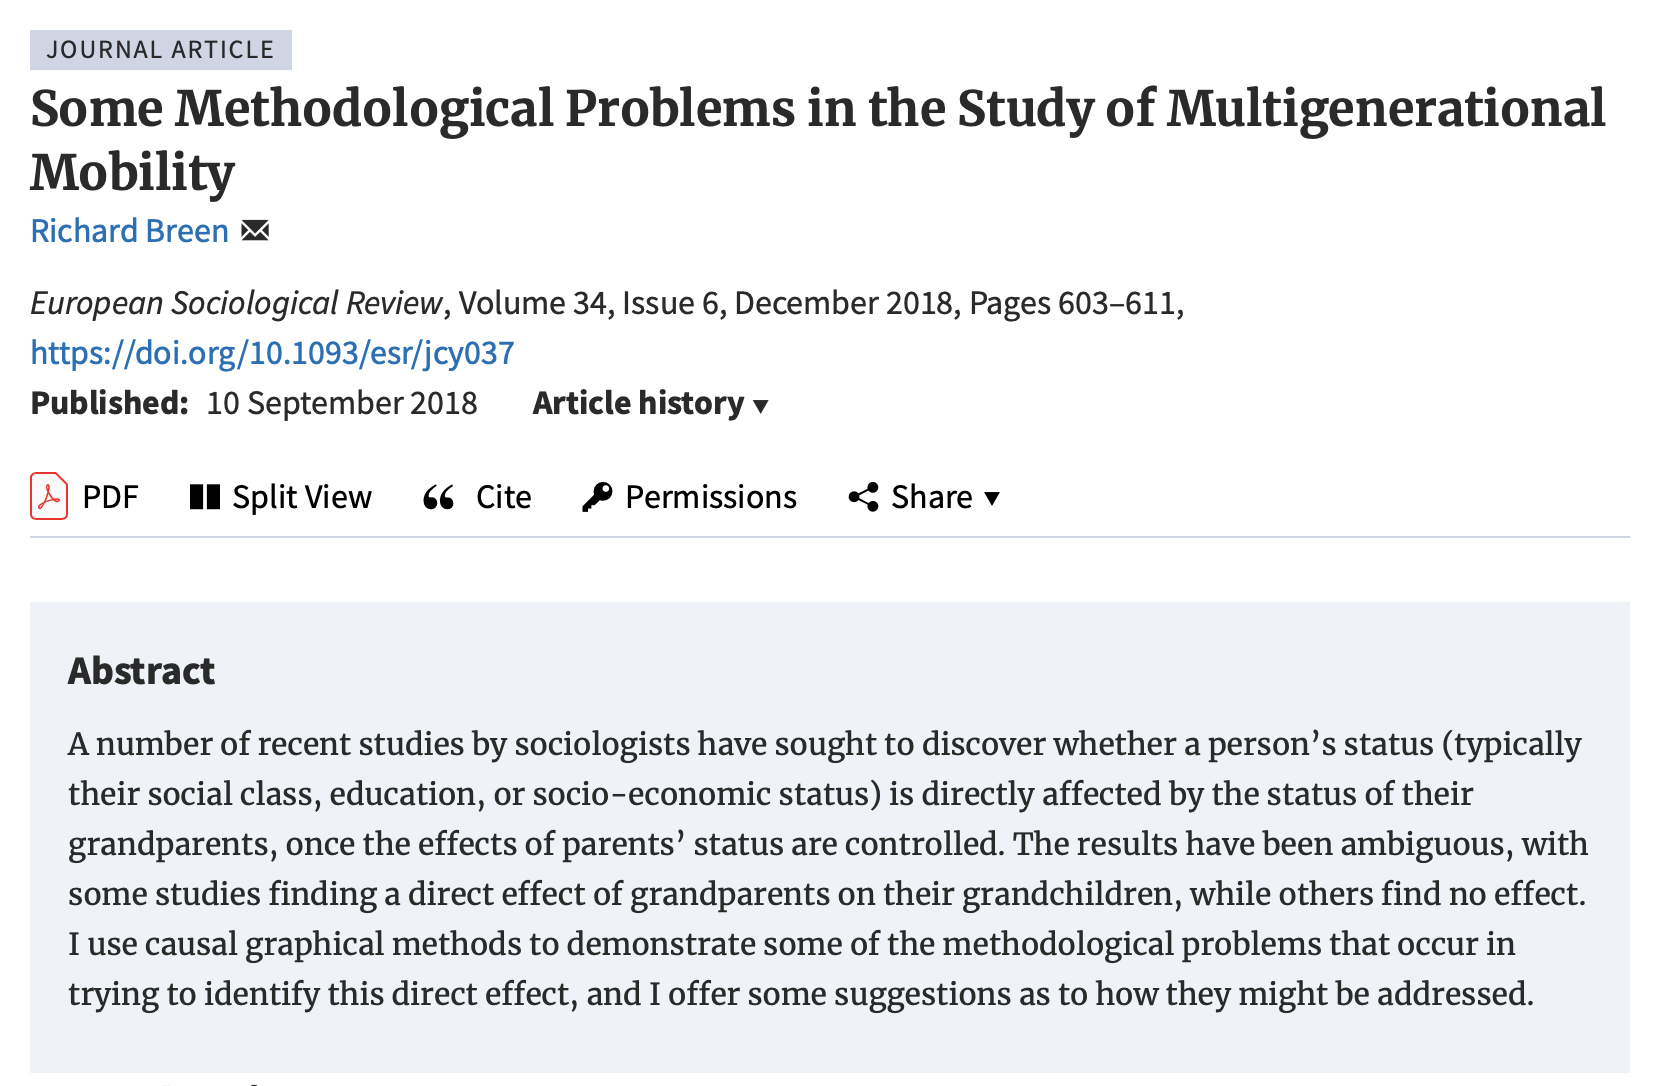Click the Split View columns icon
Viewport: 1654px width, 1086px height.
point(204,497)
